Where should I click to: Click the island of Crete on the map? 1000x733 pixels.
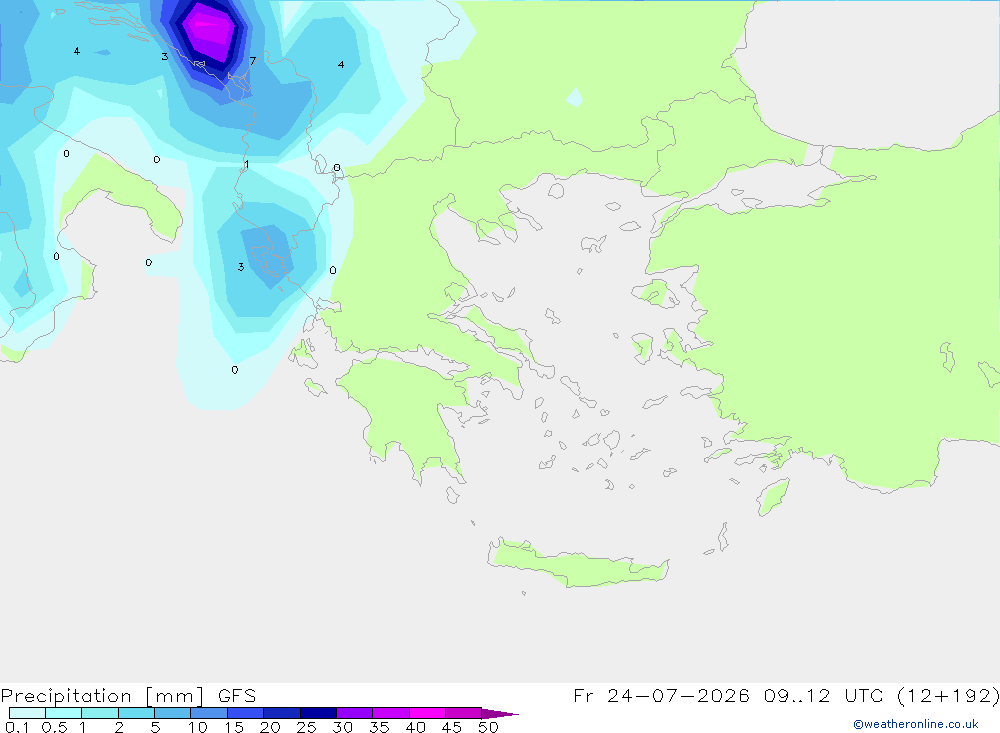click(x=577, y=564)
